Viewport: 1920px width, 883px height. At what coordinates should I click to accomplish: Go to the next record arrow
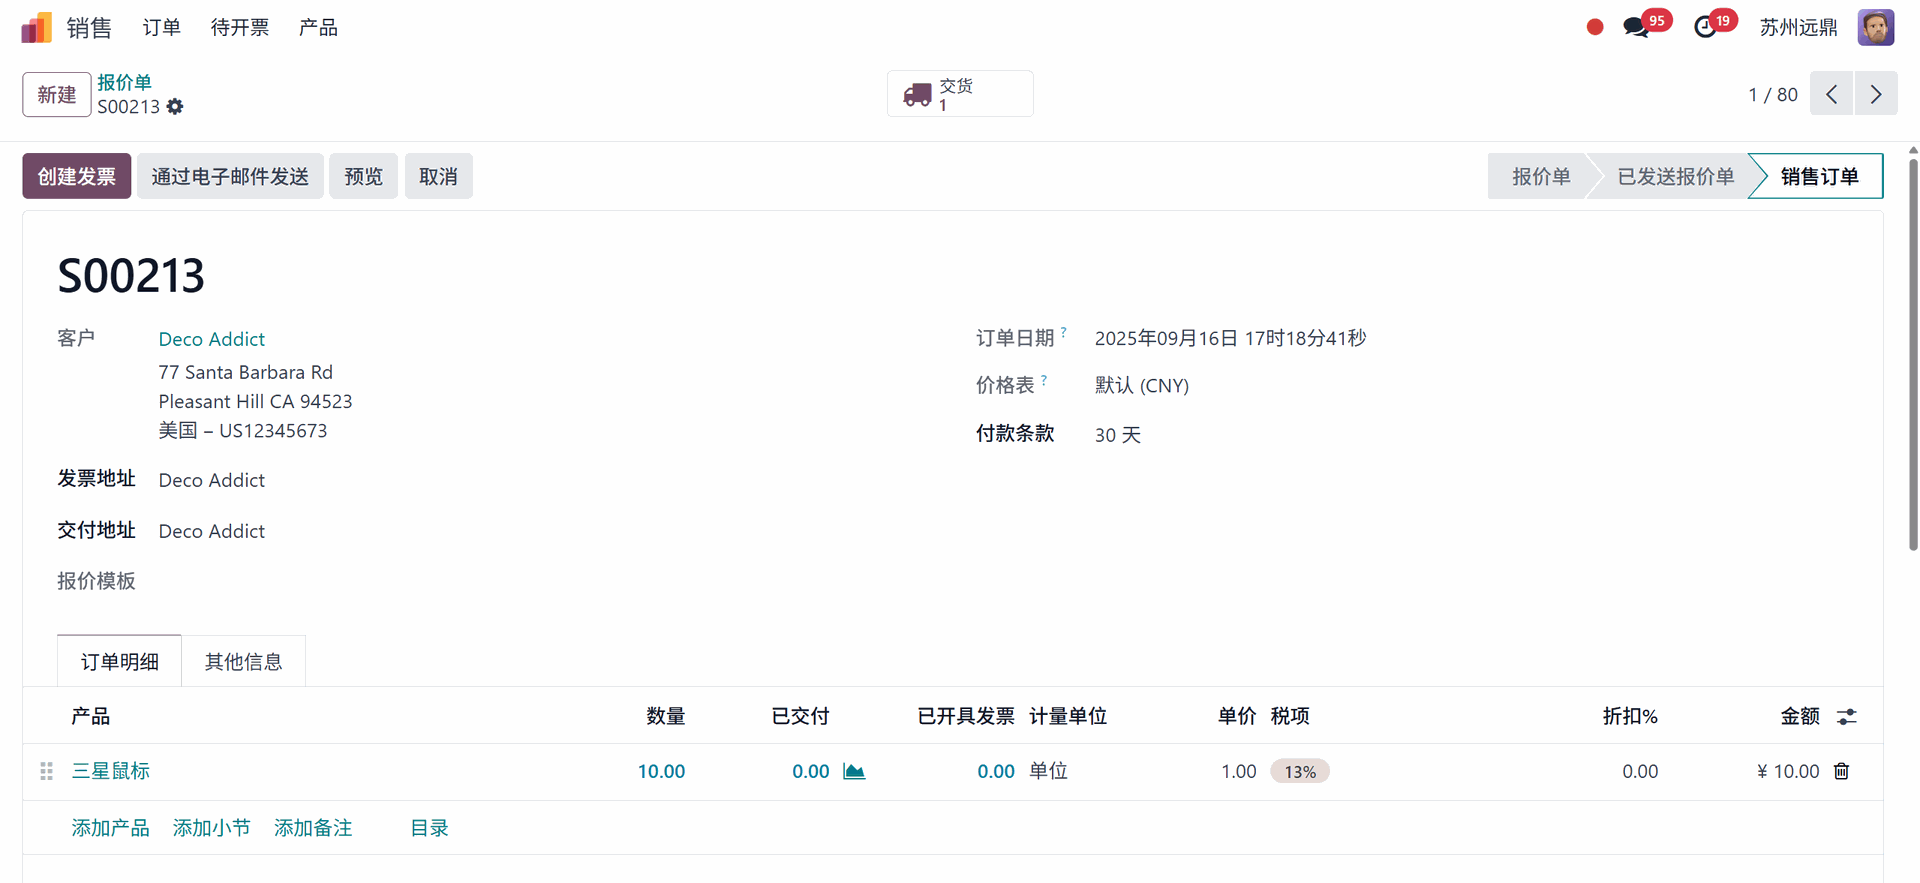click(x=1875, y=94)
